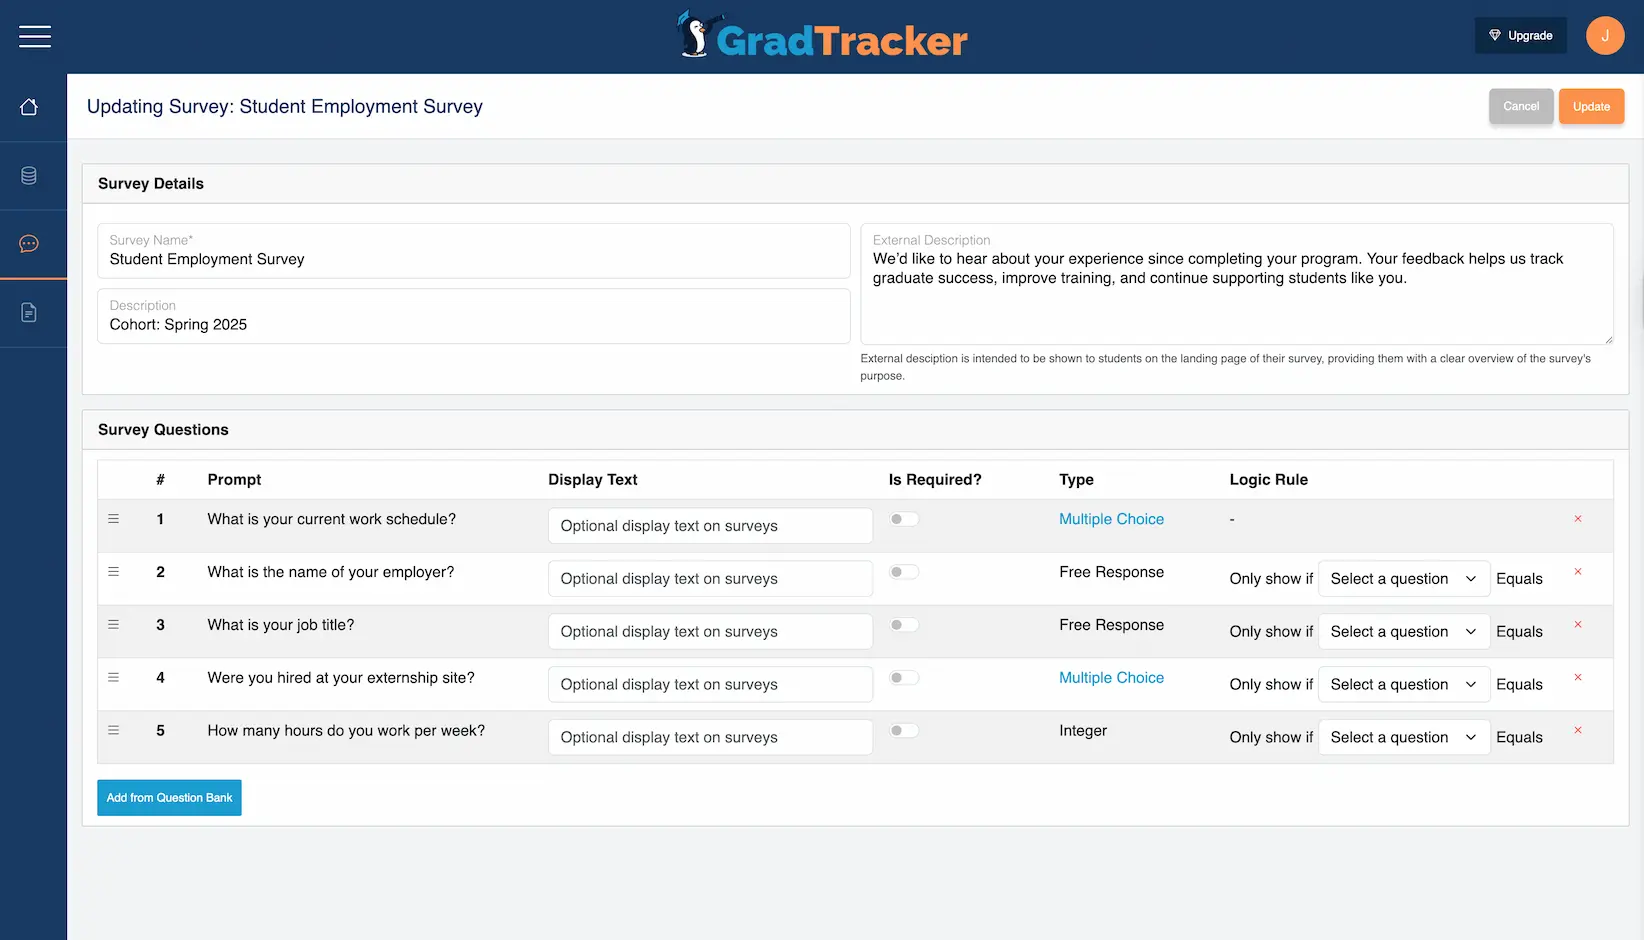Expand Select a question dropdown for question 4
The image size is (1644, 940).
[x=1402, y=685]
